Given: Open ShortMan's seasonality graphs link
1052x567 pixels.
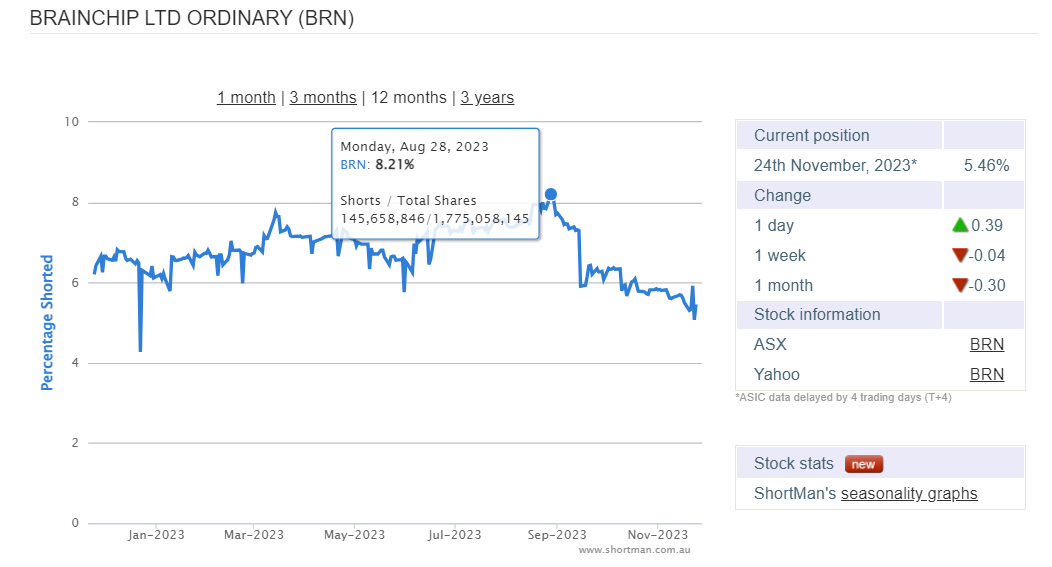Looking at the screenshot, I should coord(909,493).
